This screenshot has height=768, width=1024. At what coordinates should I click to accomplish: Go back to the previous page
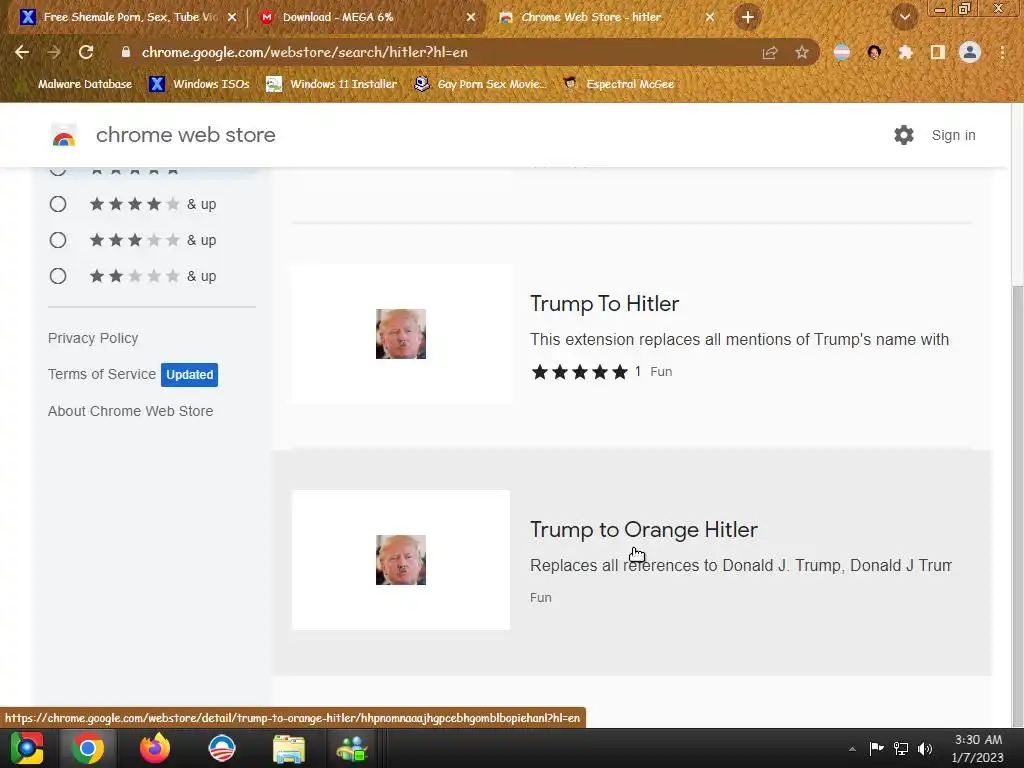[22, 52]
